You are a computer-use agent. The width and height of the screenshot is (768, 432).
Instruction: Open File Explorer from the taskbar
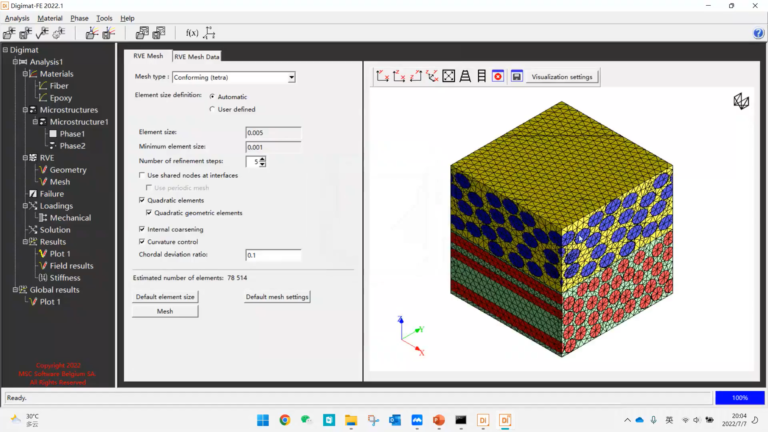click(x=351, y=420)
